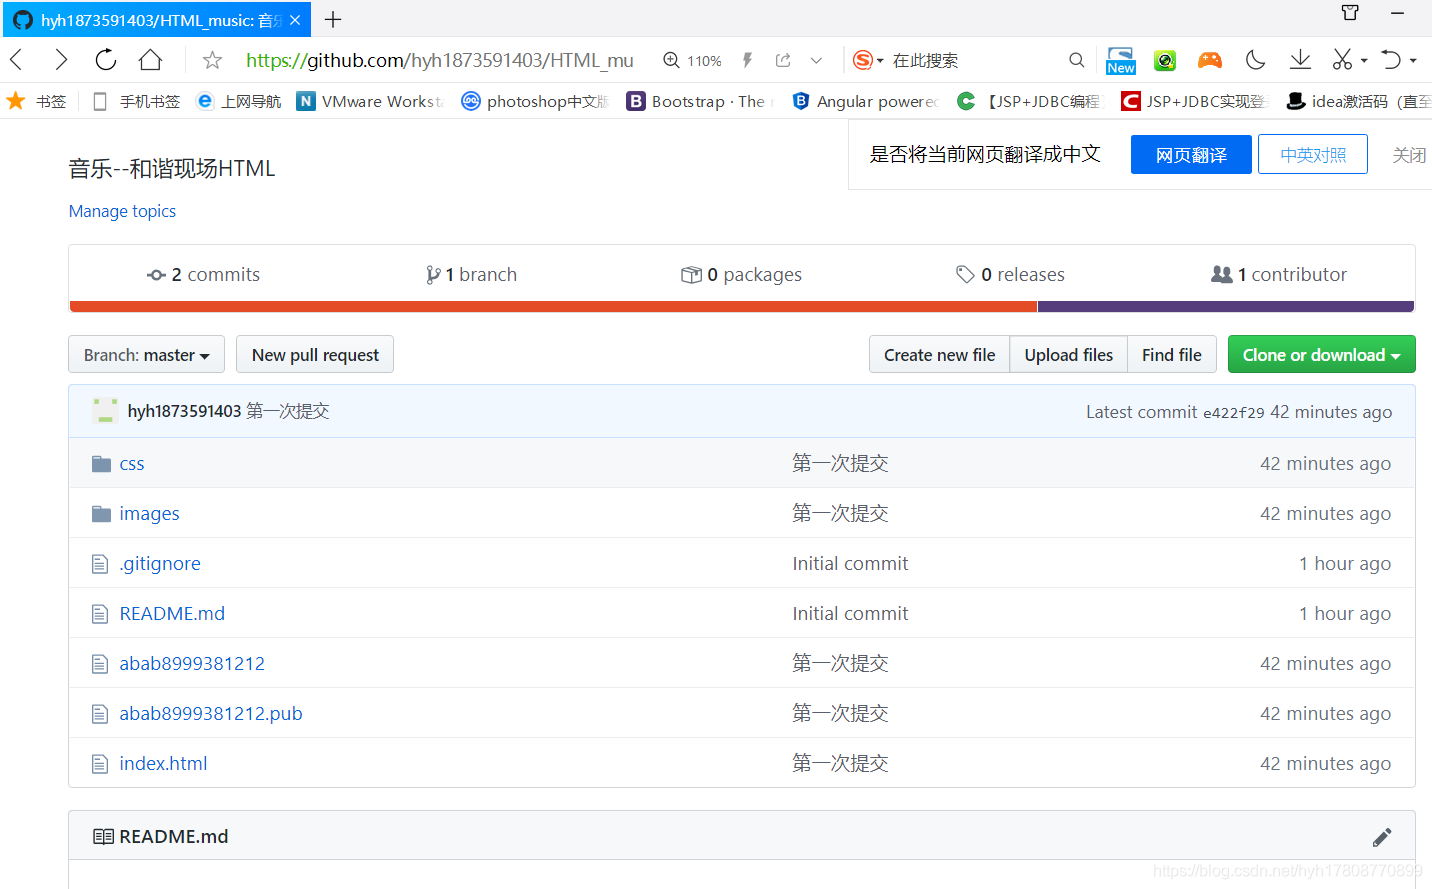Click the browser refresh icon
The height and width of the screenshot is (889, 1432).
pyautogui.click(x=106, y=60)
